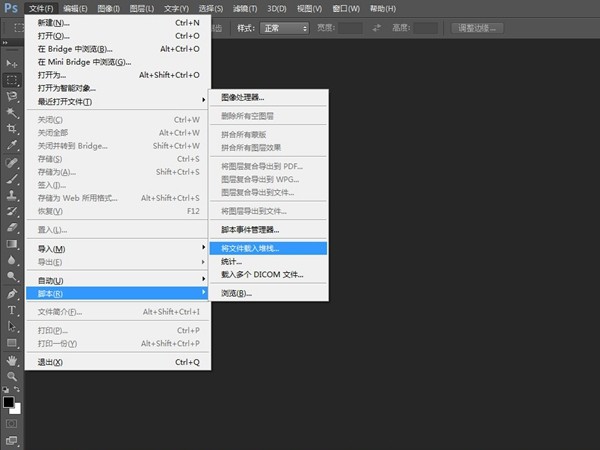
Task: Select the Rectangle shape tool
Action: (11, 343)
